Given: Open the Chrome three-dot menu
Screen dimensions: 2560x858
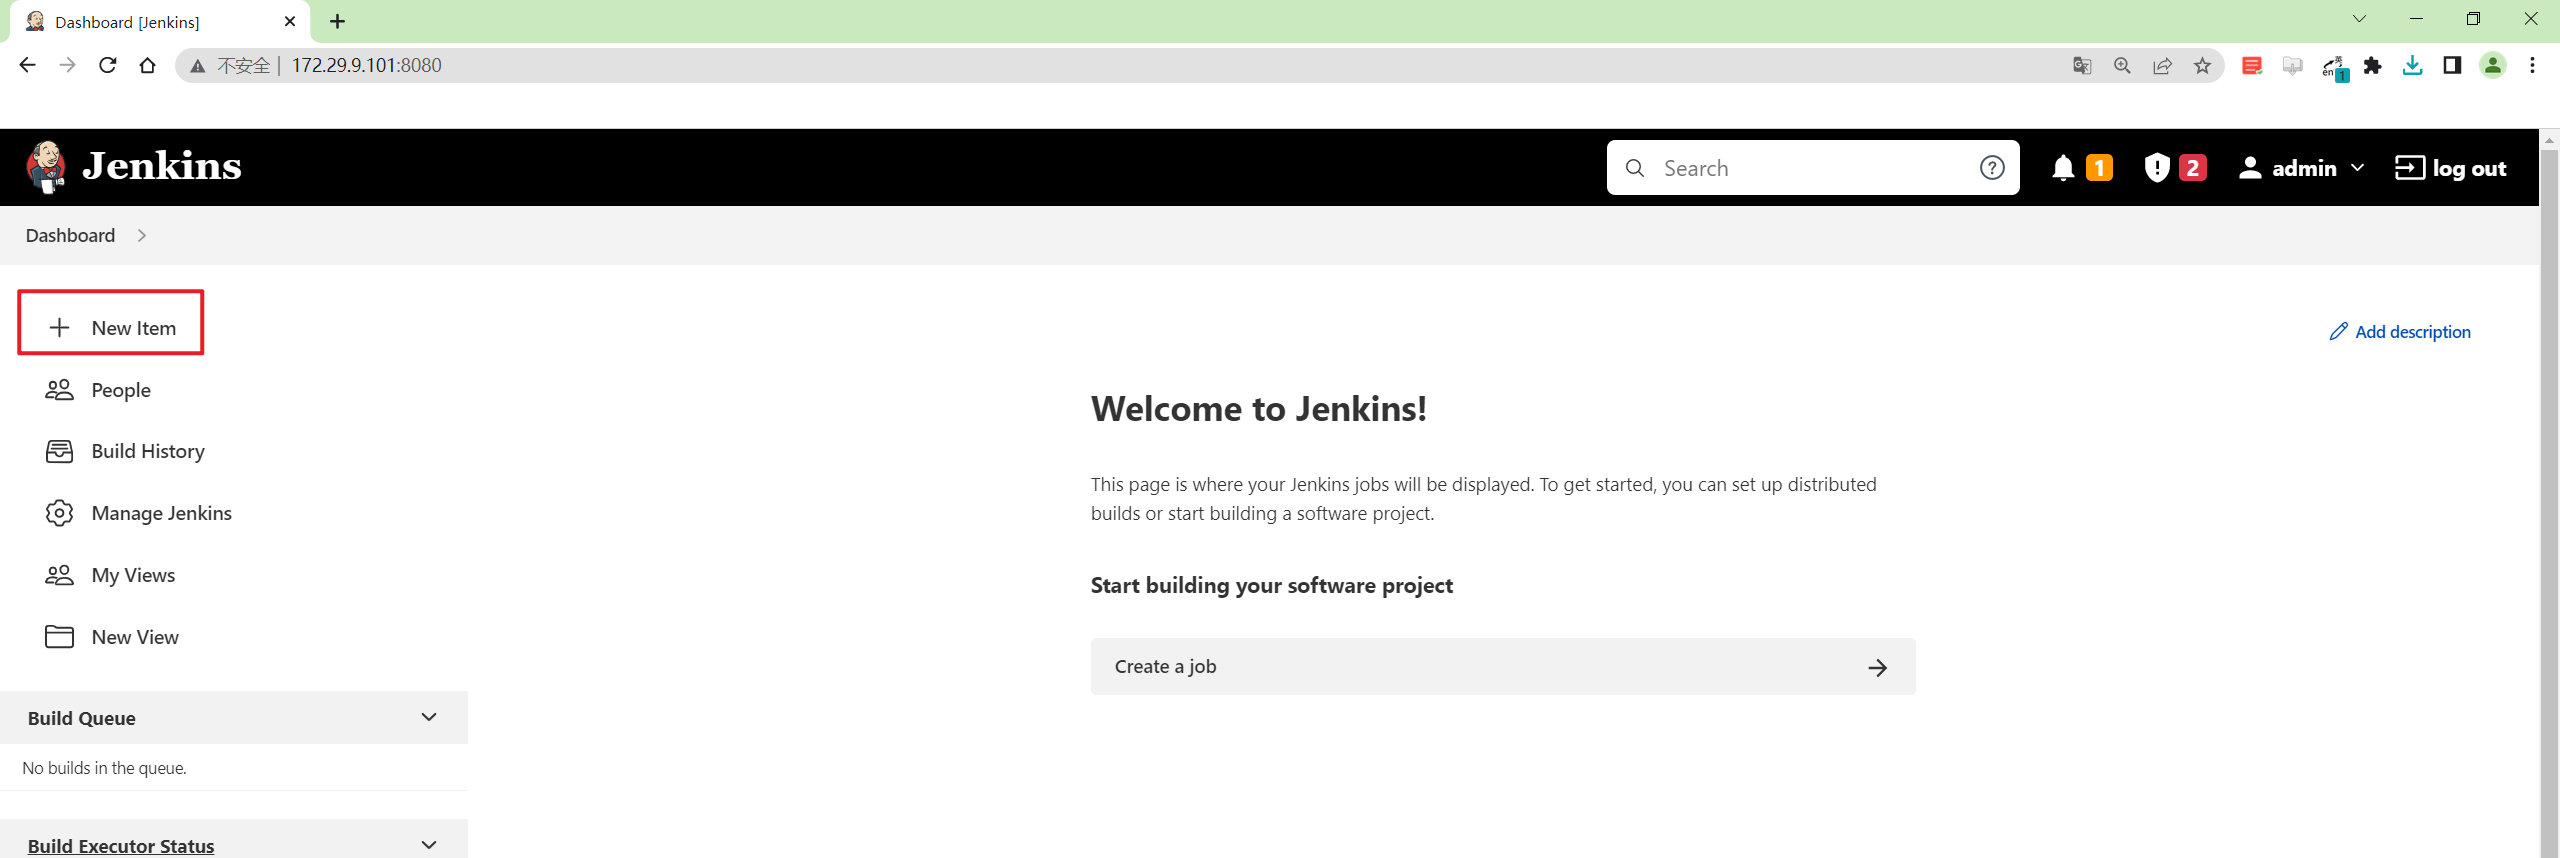Looking at the screenshot, I should pos(2532,66).
